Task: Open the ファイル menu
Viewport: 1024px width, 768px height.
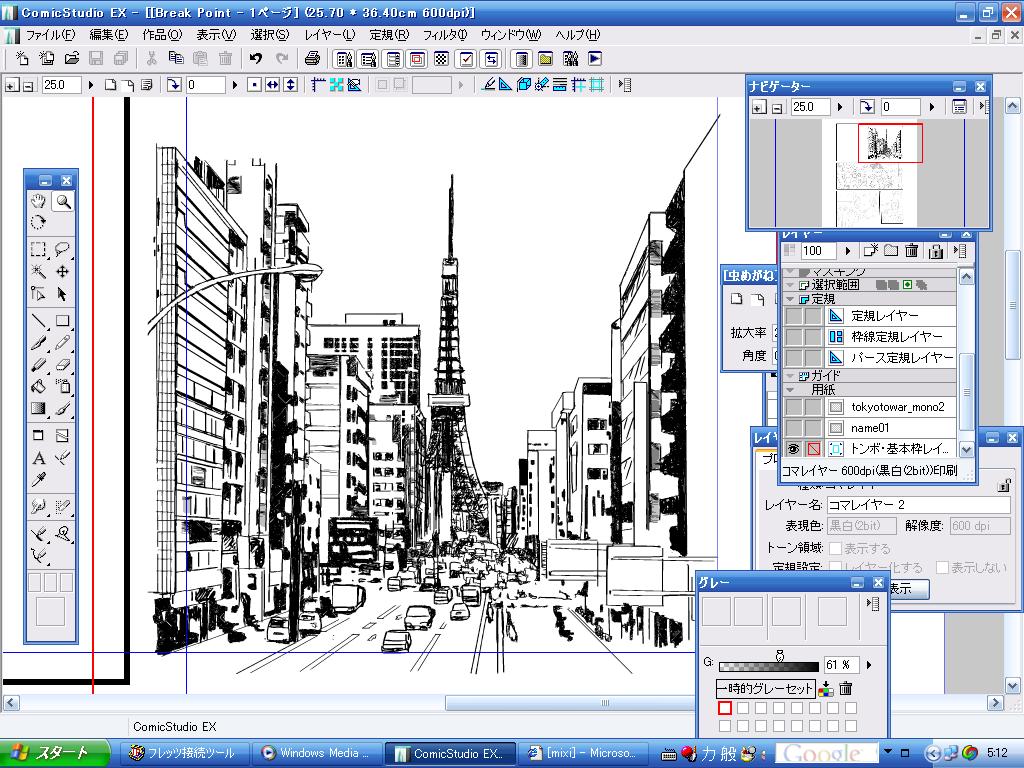Action: 50,35
